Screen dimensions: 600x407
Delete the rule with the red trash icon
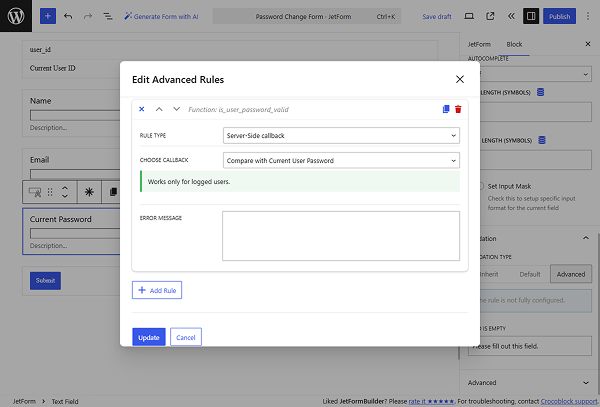[458, 109]
